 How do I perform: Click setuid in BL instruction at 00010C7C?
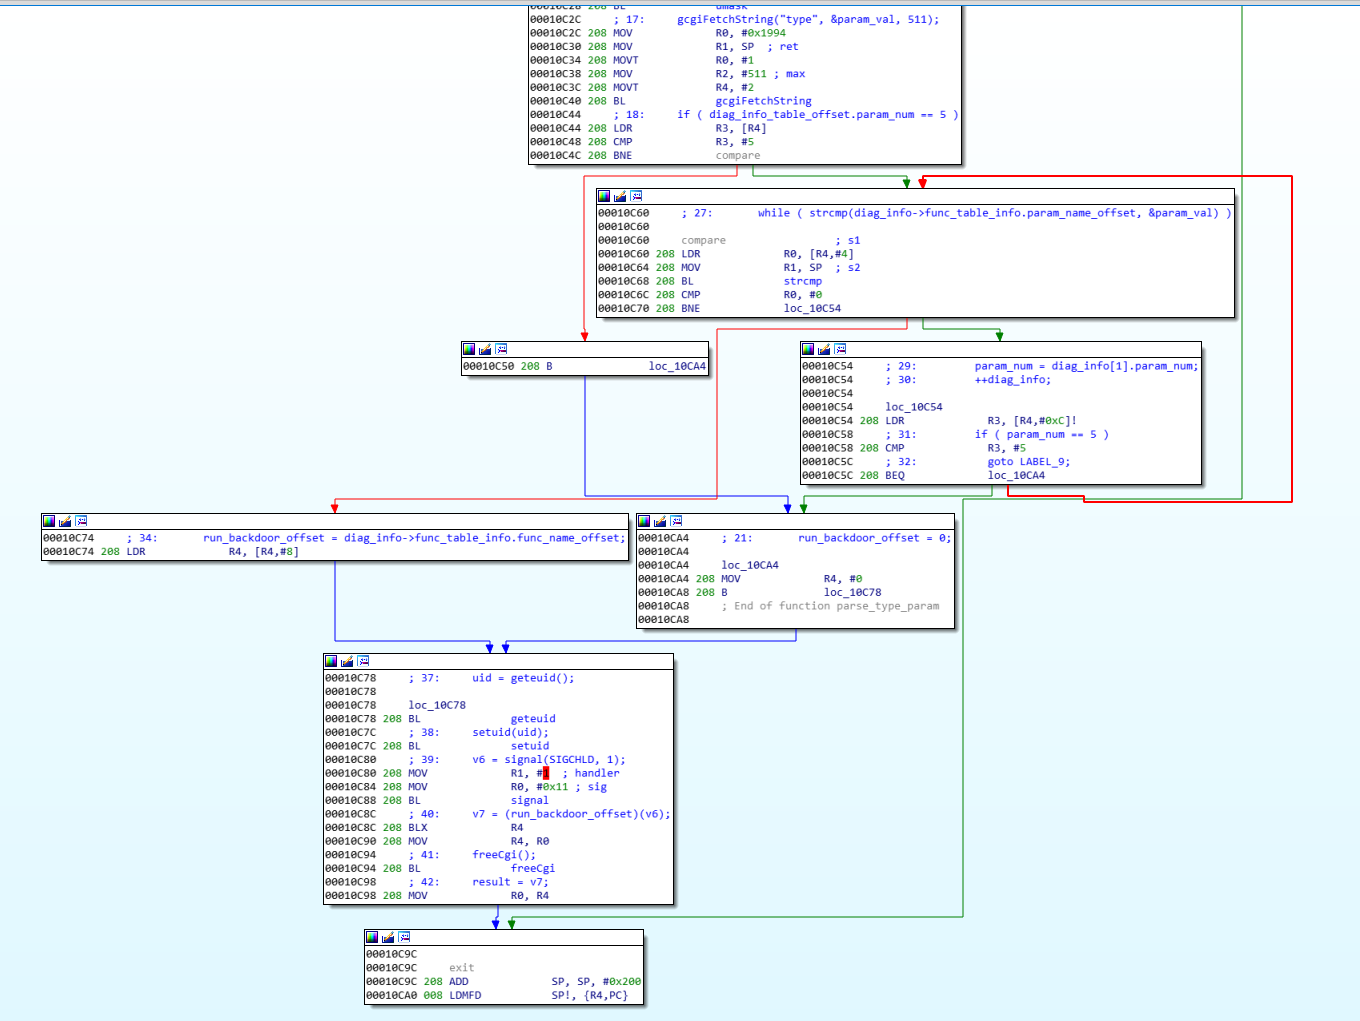tap(530, 746)
